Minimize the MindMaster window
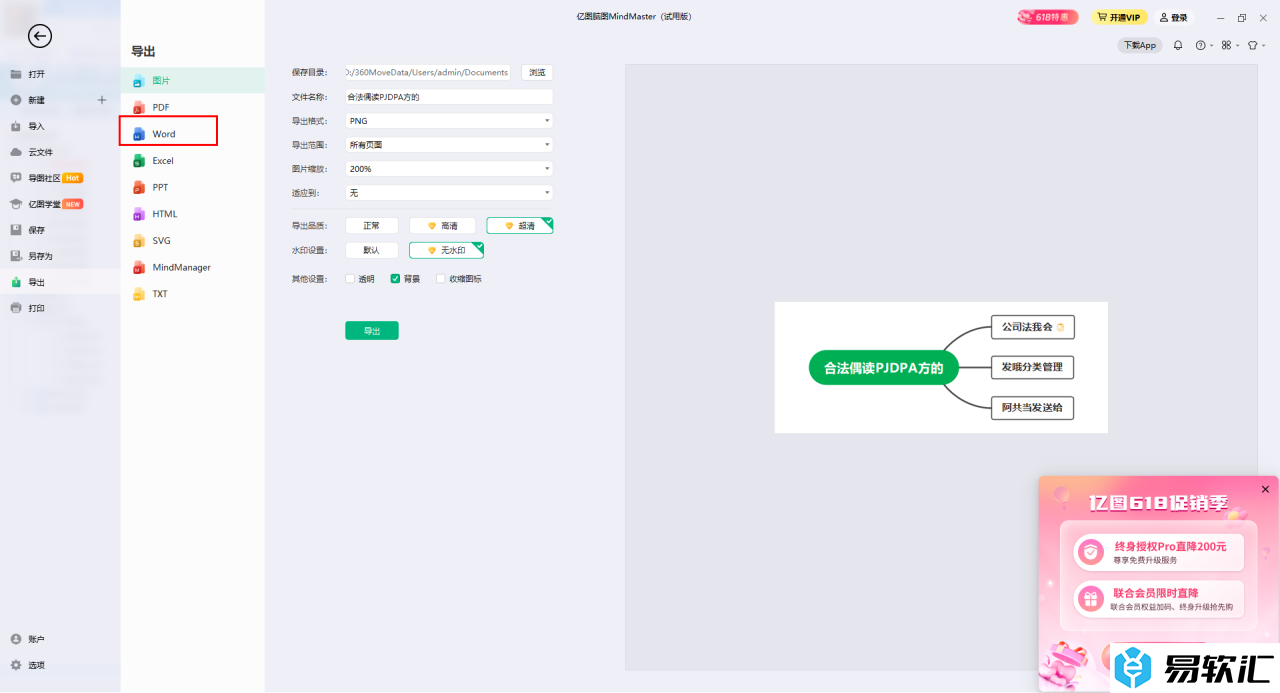This screenshot has height=693, width=1280. pyautogui.click(x=1220, y=17)
